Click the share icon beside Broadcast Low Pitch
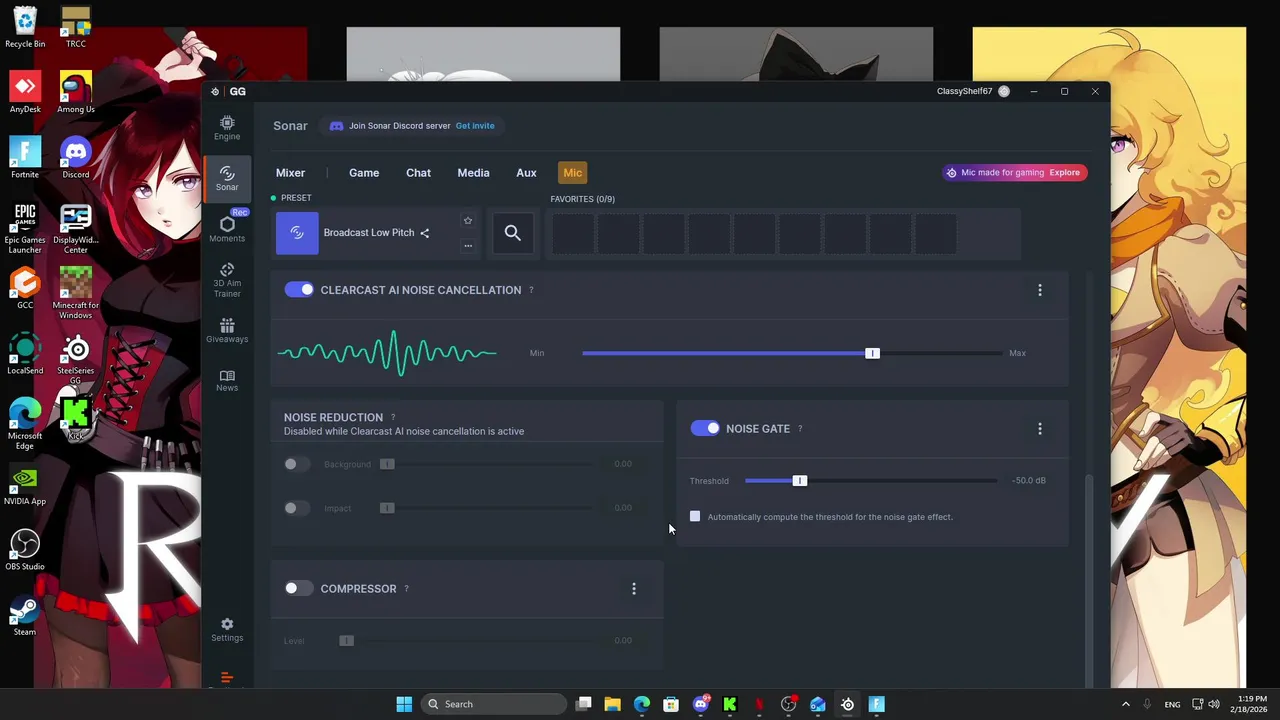The height and width of the screenshot is (720, 1280). click(x=425, y=233)
